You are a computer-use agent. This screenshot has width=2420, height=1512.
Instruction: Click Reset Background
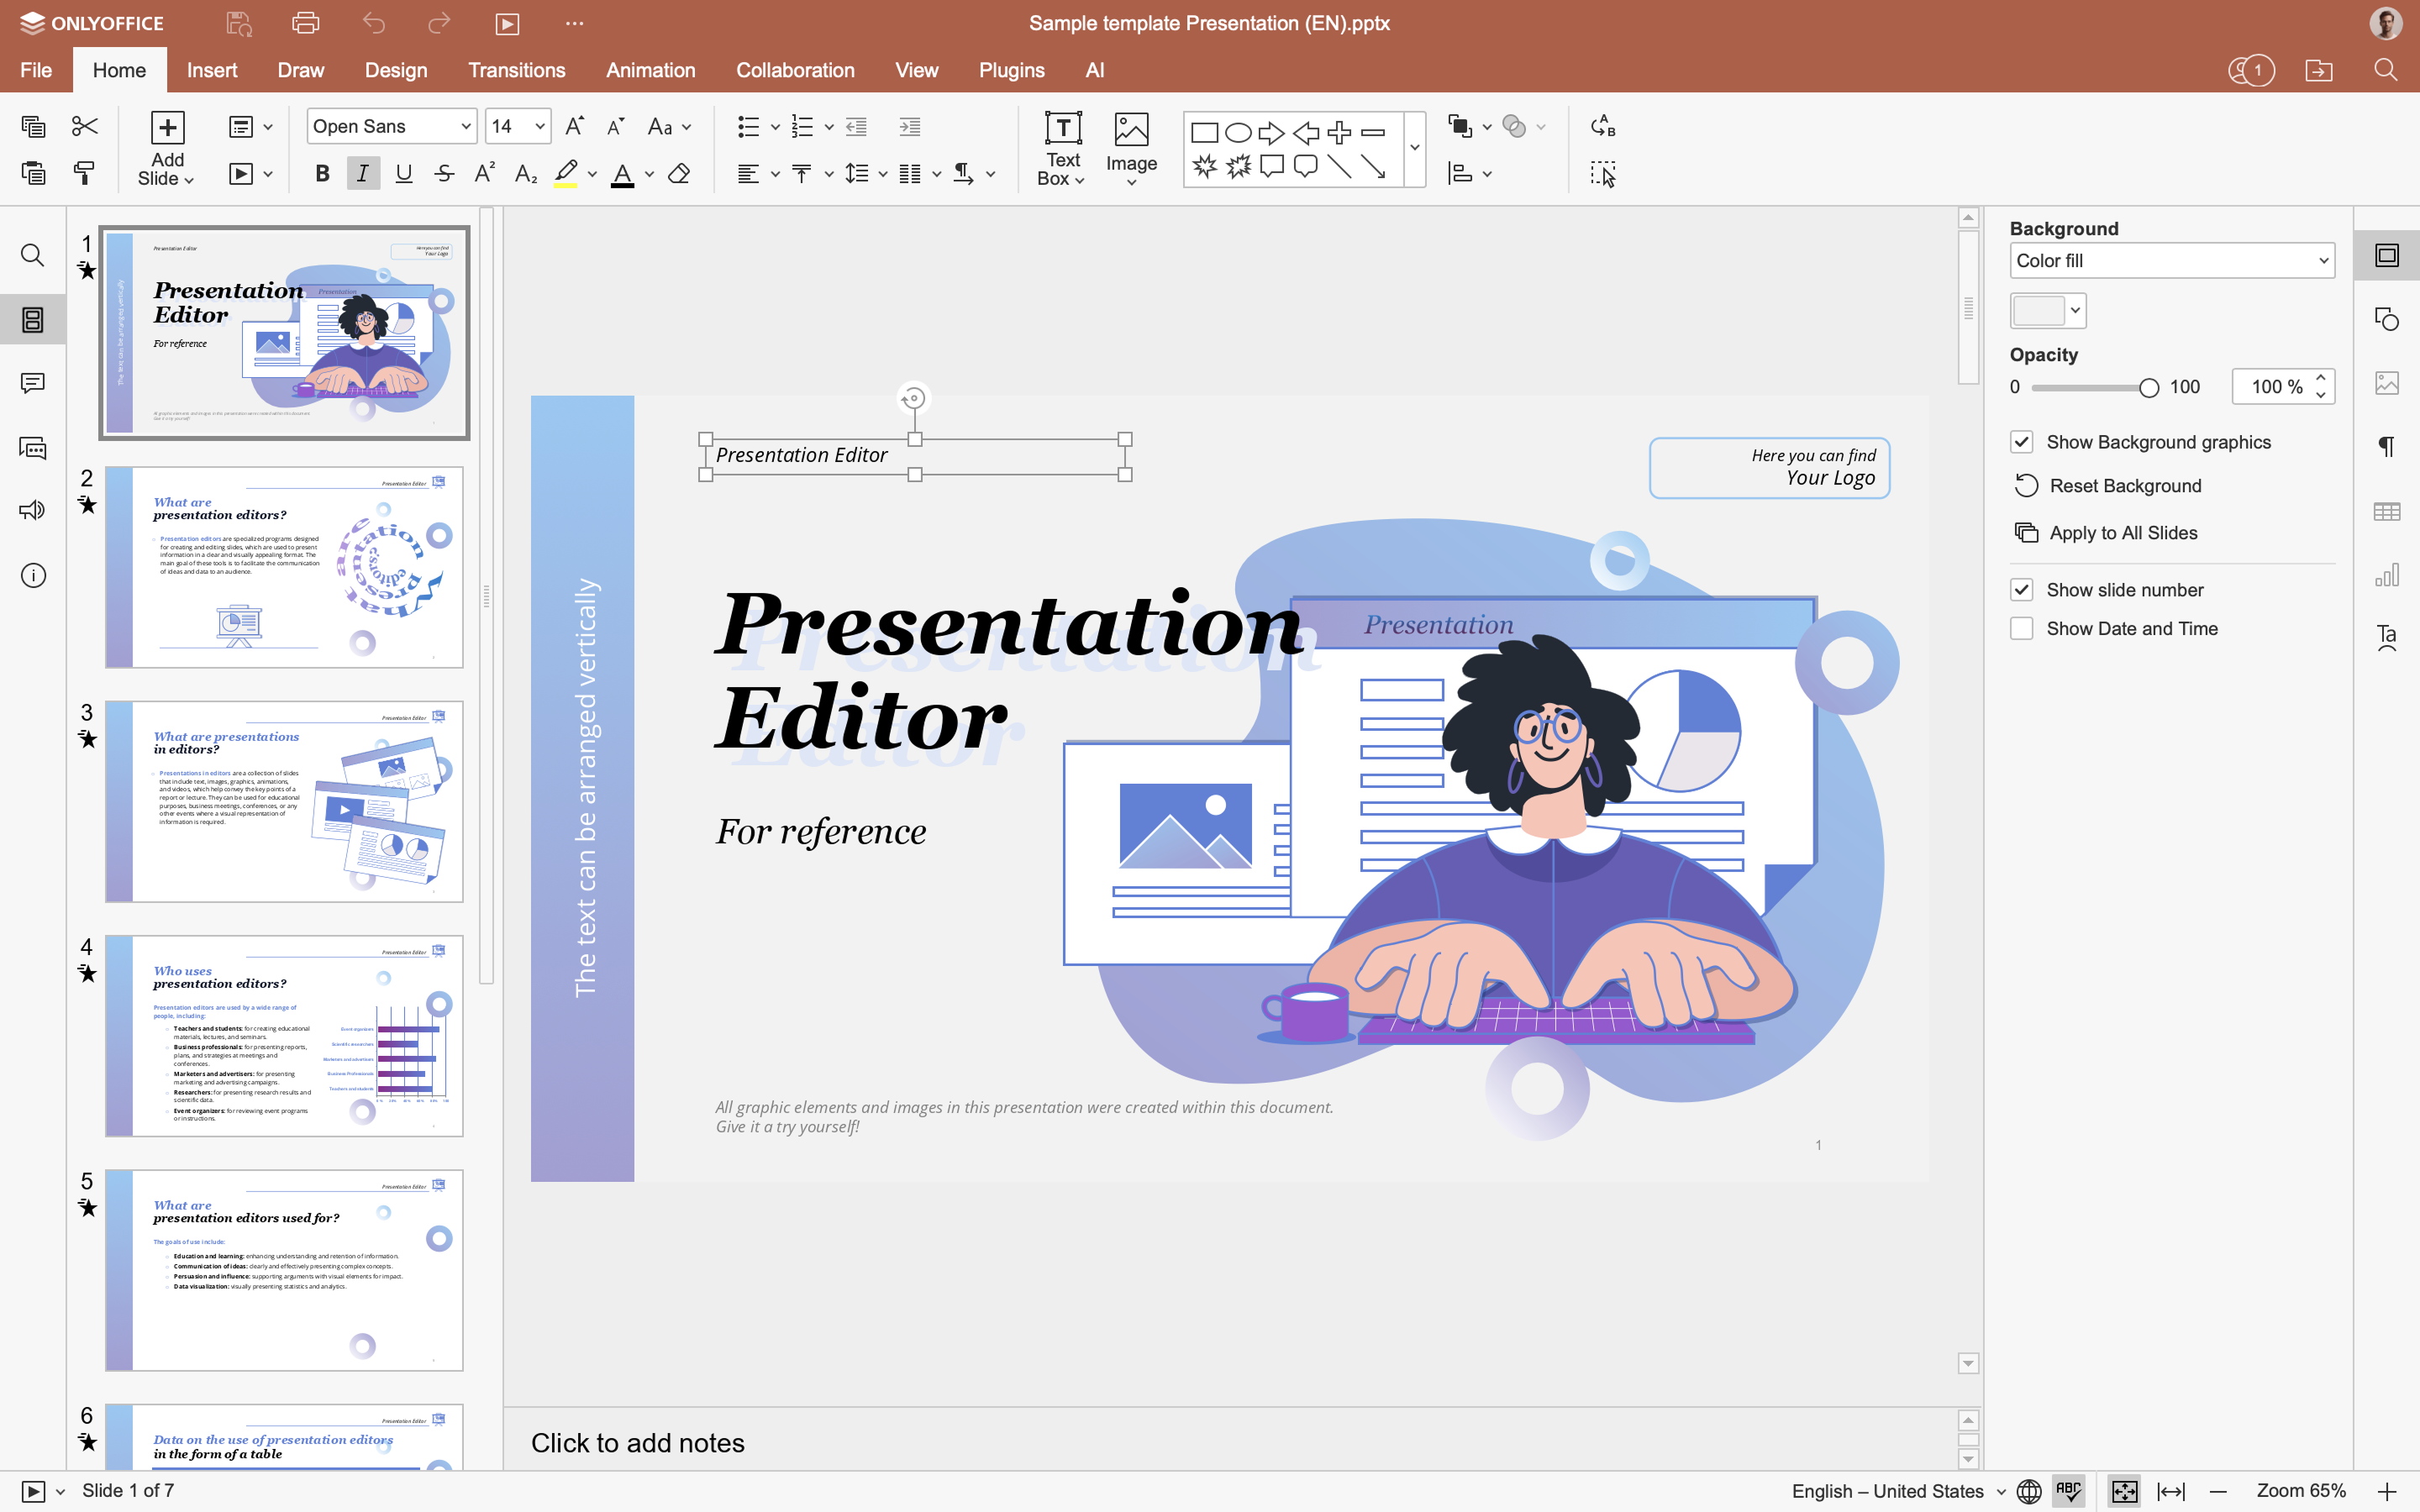tap(2124, 486)
